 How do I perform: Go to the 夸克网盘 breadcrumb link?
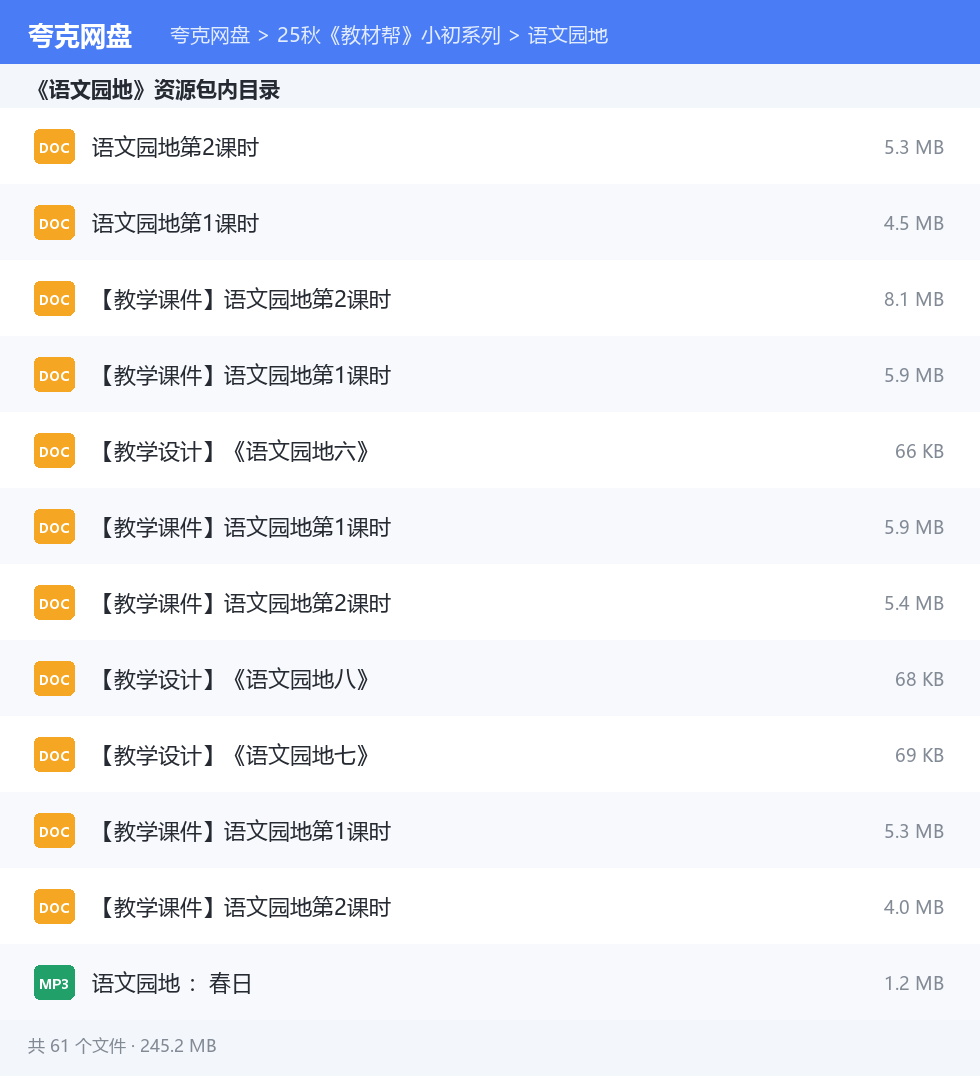tap(210, 36)
